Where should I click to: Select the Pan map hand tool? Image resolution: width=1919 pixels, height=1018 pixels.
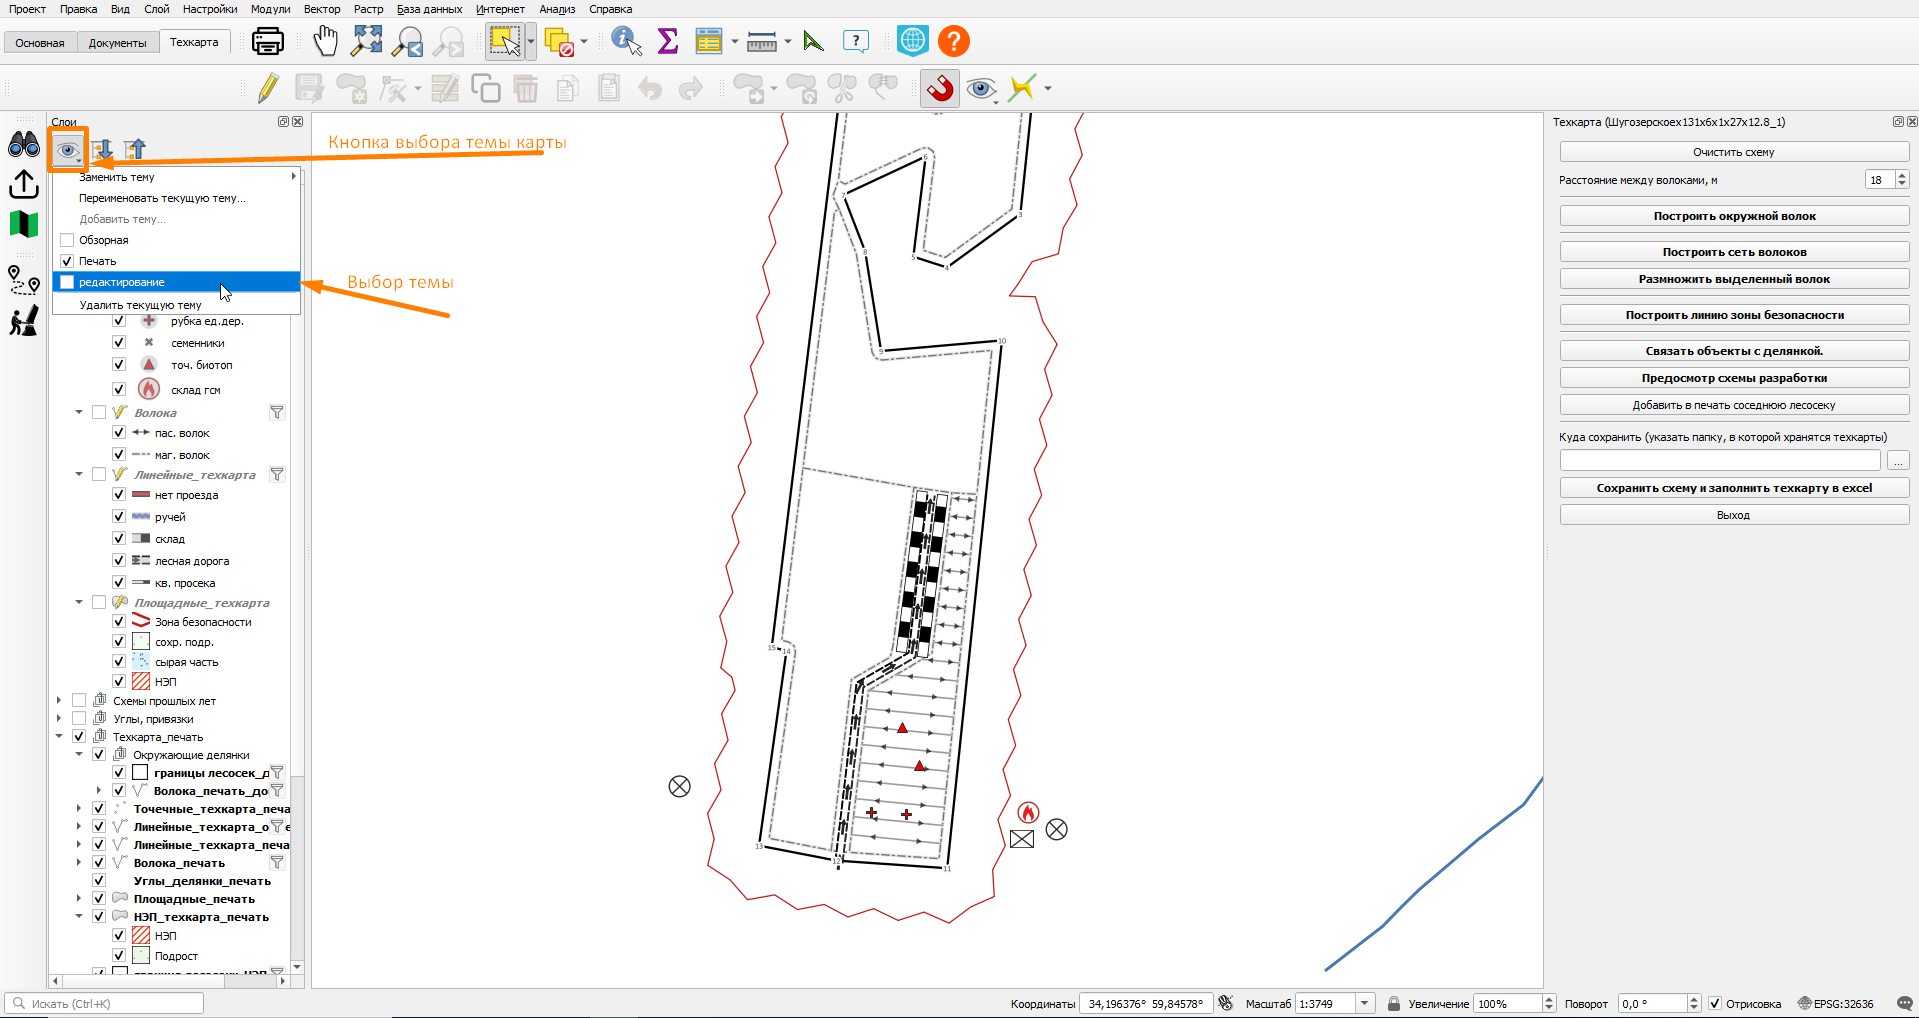[x=325, y=41]
